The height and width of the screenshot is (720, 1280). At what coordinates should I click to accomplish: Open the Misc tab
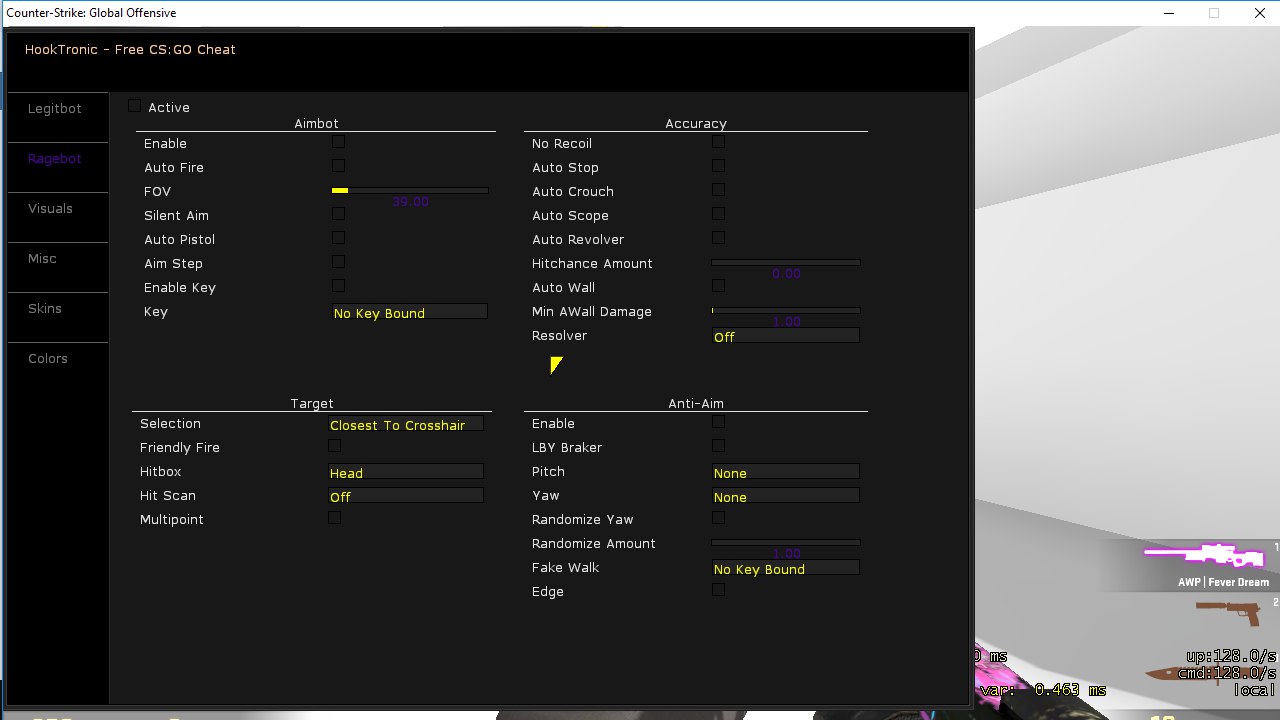coord(42,258)
